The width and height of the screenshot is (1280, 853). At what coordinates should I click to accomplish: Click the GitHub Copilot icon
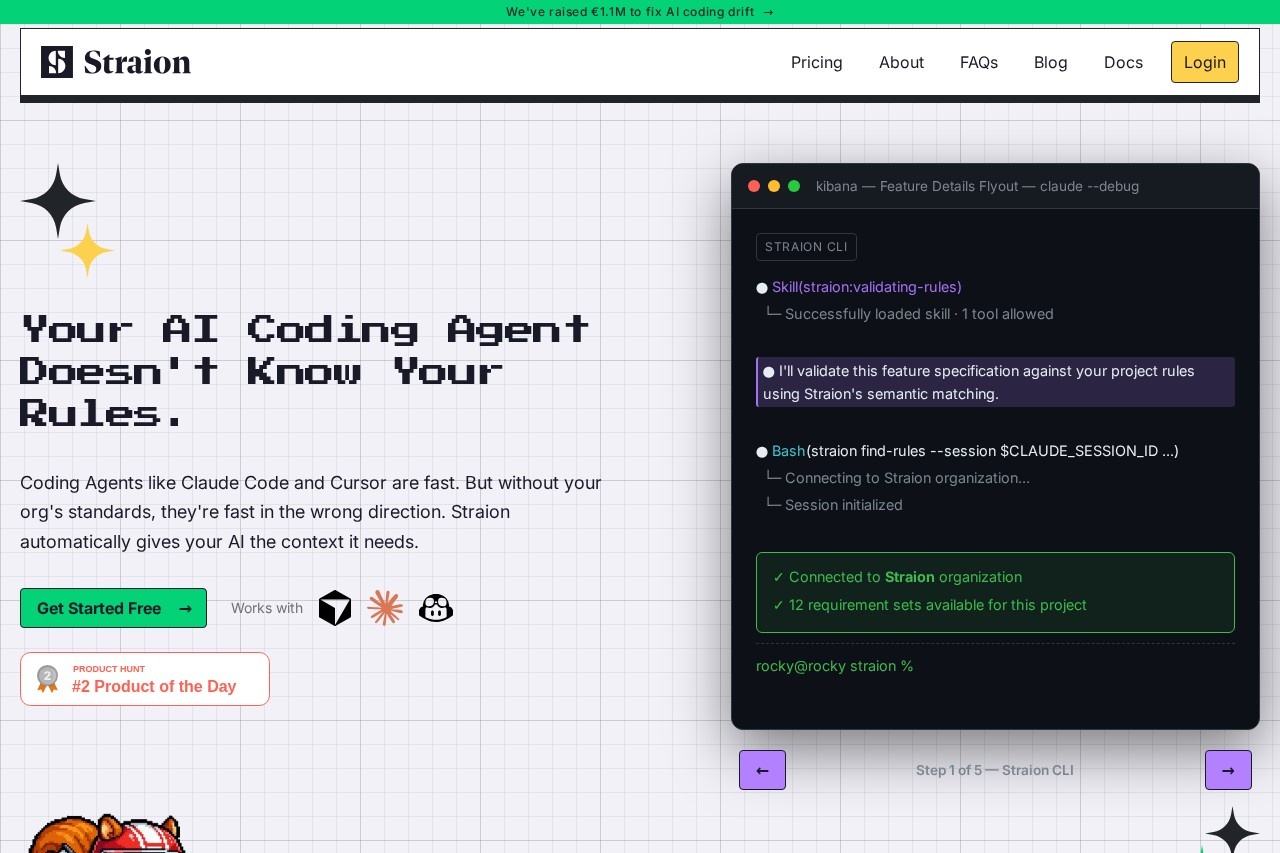click(x=436, y=608)
